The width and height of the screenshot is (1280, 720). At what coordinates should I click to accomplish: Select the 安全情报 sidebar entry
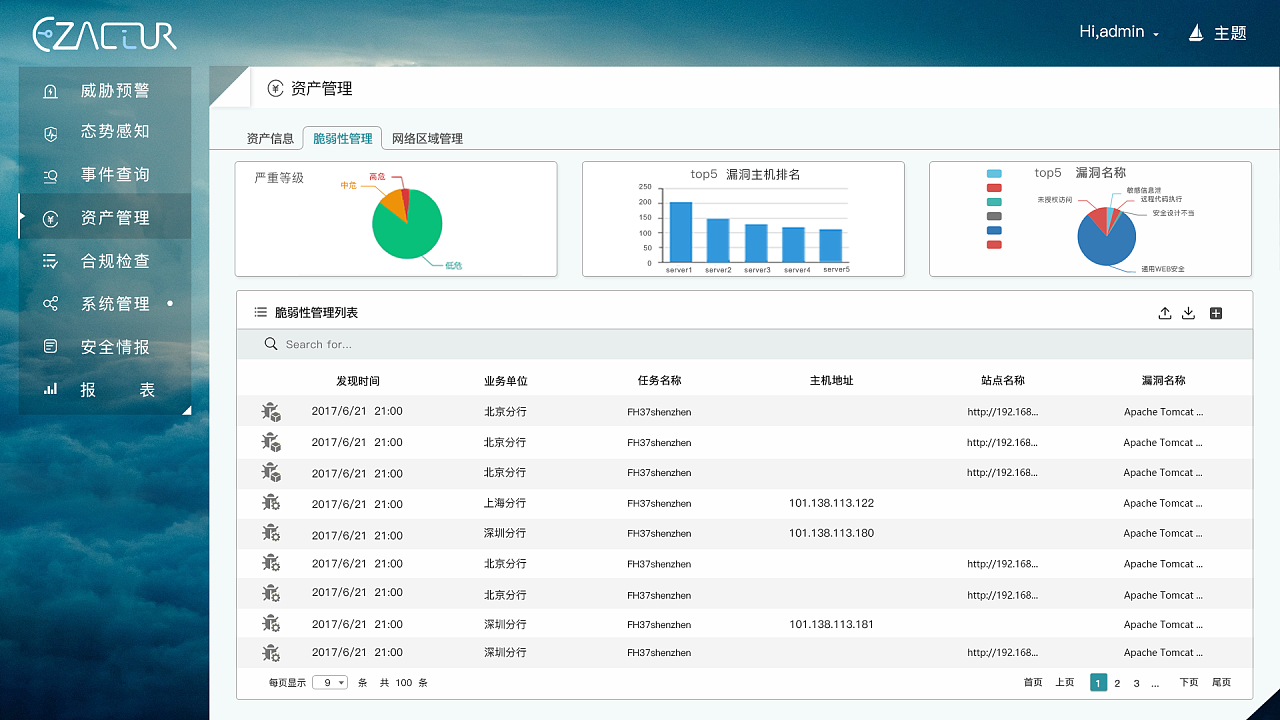click(104, 346)
